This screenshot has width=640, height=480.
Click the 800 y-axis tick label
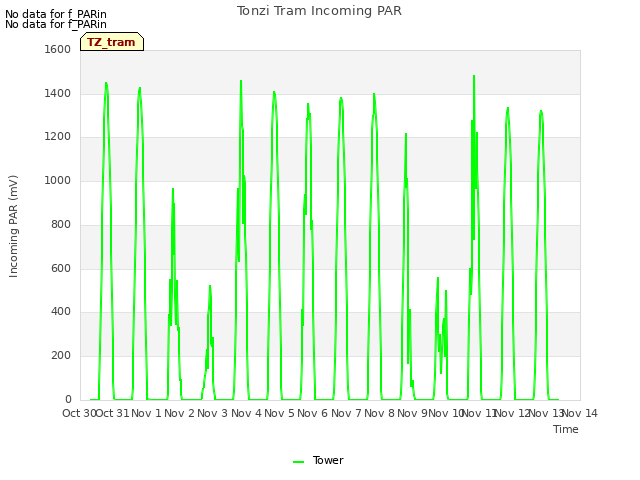point(61,224)
